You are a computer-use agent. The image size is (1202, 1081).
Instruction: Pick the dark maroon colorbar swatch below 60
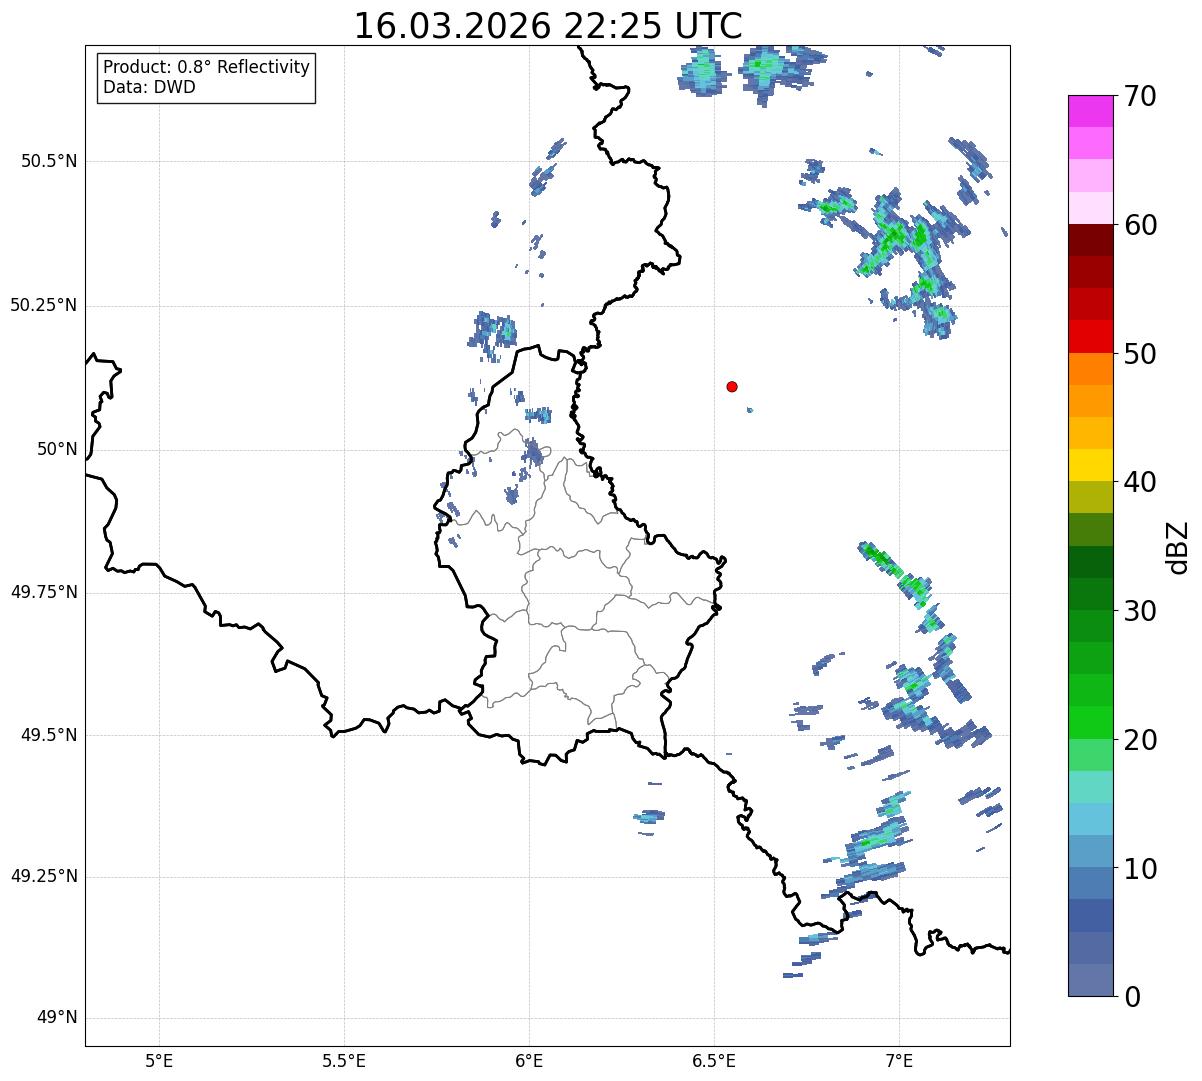pos(1090,241)
